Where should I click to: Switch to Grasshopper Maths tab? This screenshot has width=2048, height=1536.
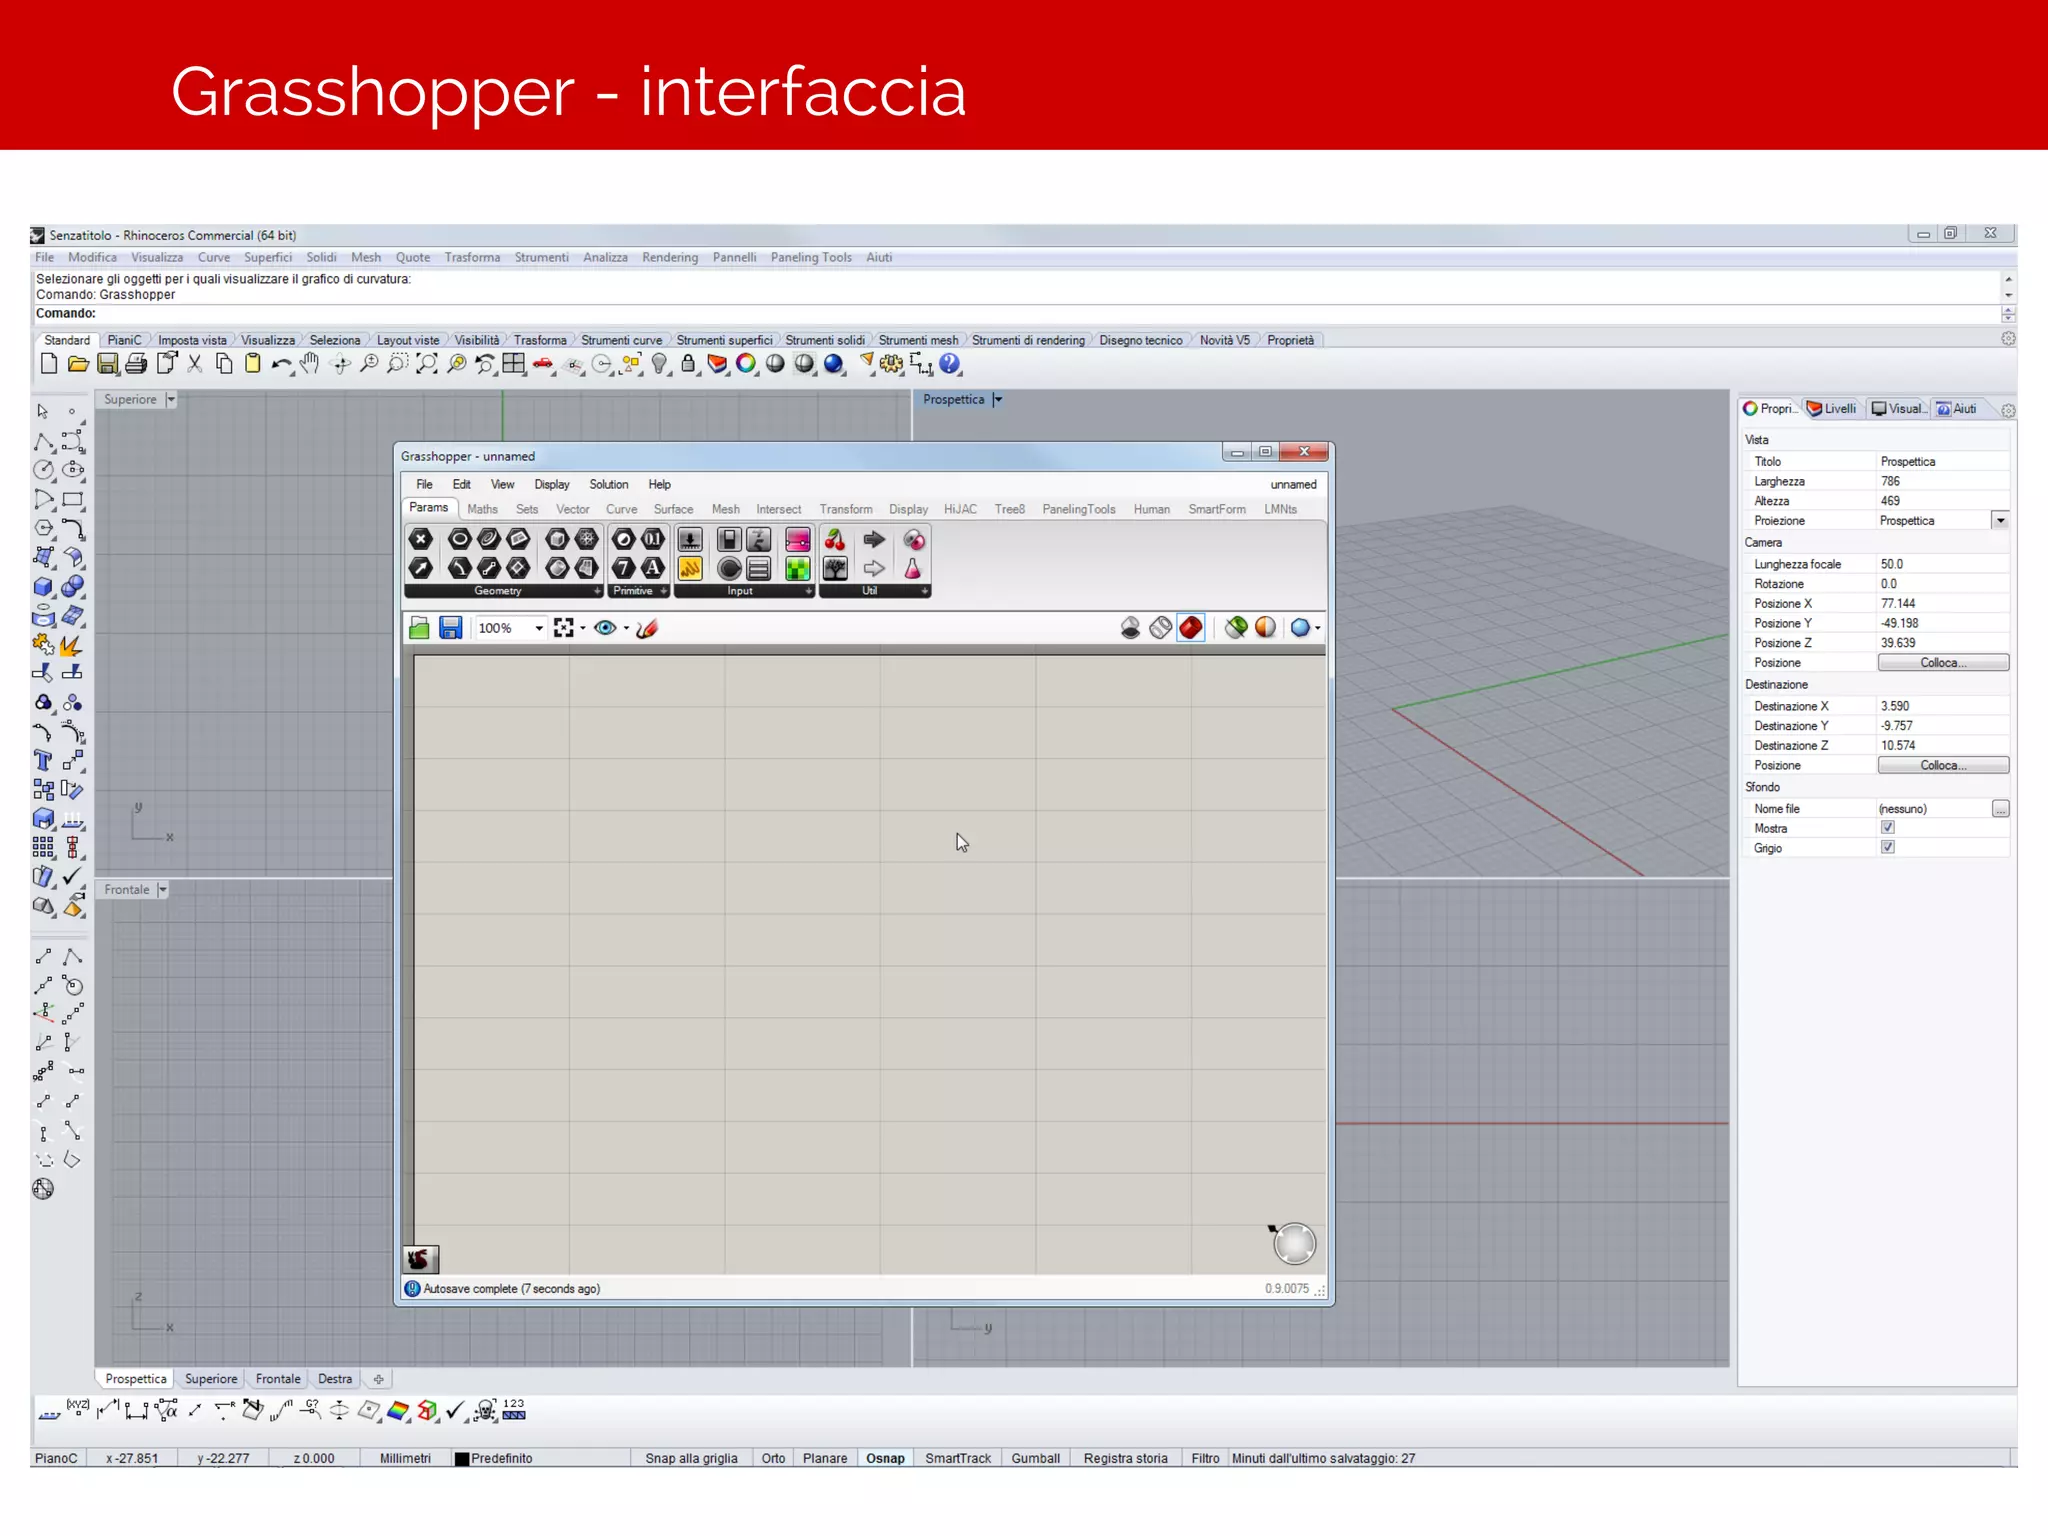(x=482, y=509)
